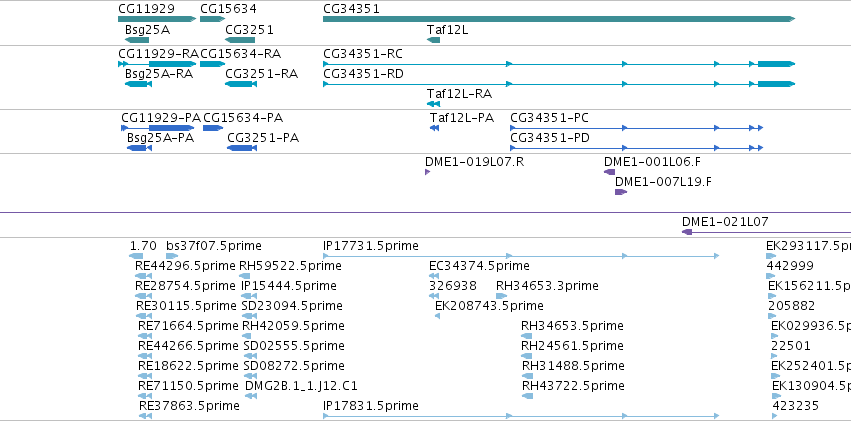Select the RH34653.3prime EST arrow

pos(501,296)
